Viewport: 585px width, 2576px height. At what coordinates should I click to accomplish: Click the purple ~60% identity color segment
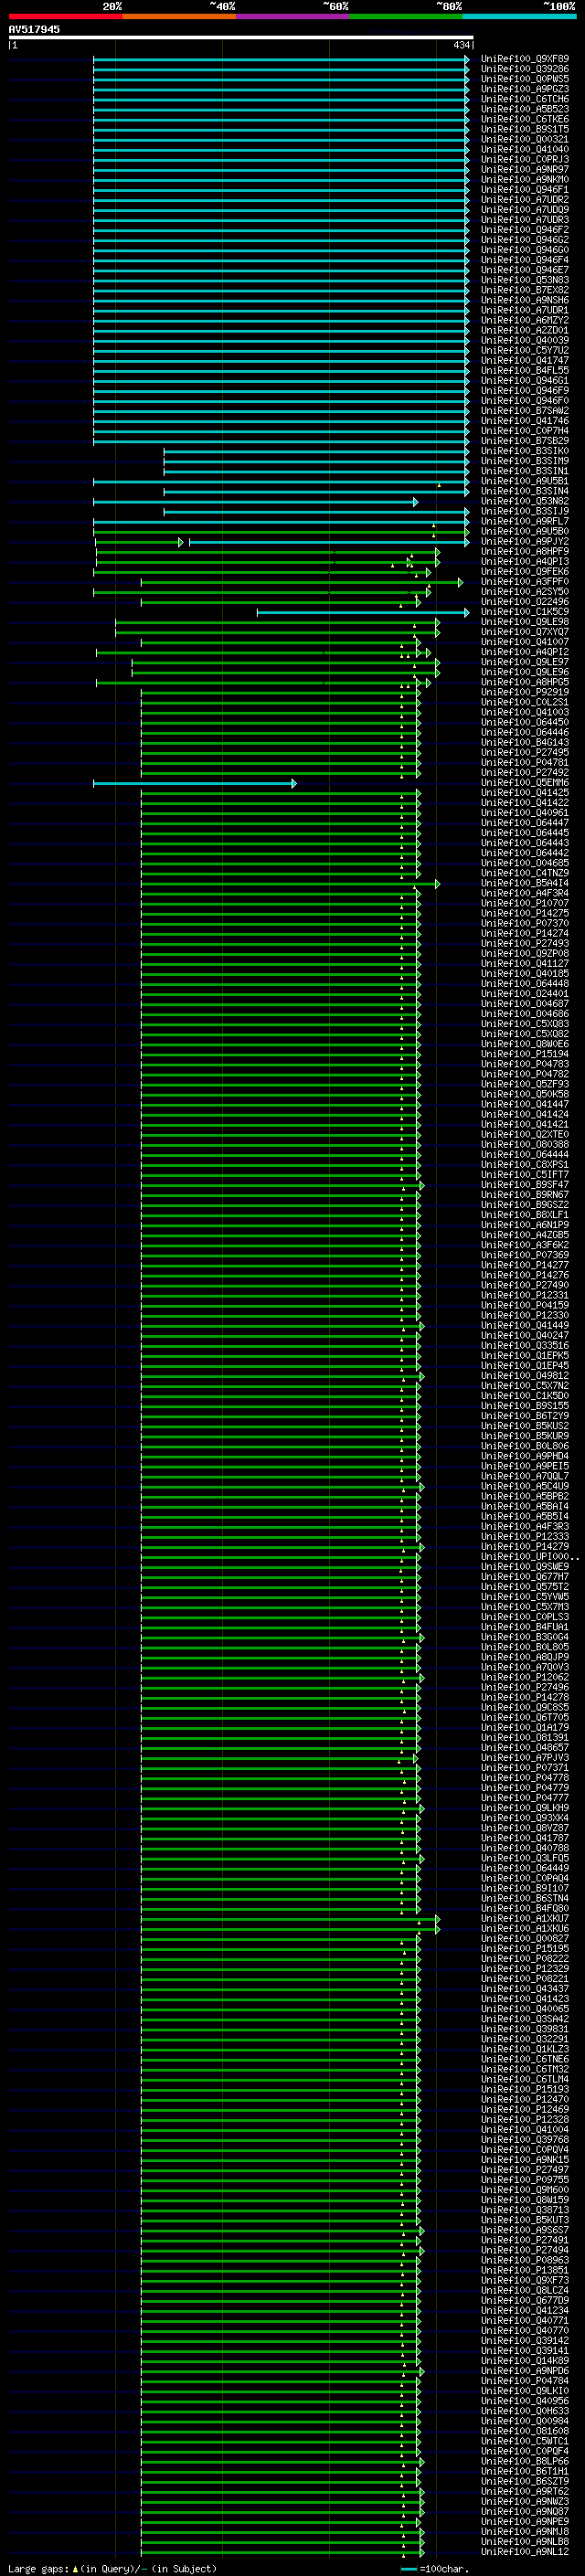point(292,16)
